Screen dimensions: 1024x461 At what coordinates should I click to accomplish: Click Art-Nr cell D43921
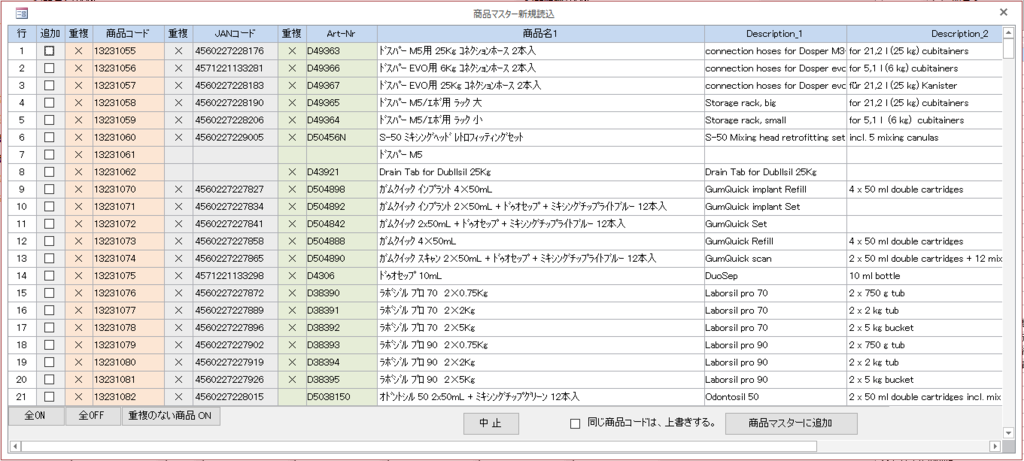click(342, 172)
